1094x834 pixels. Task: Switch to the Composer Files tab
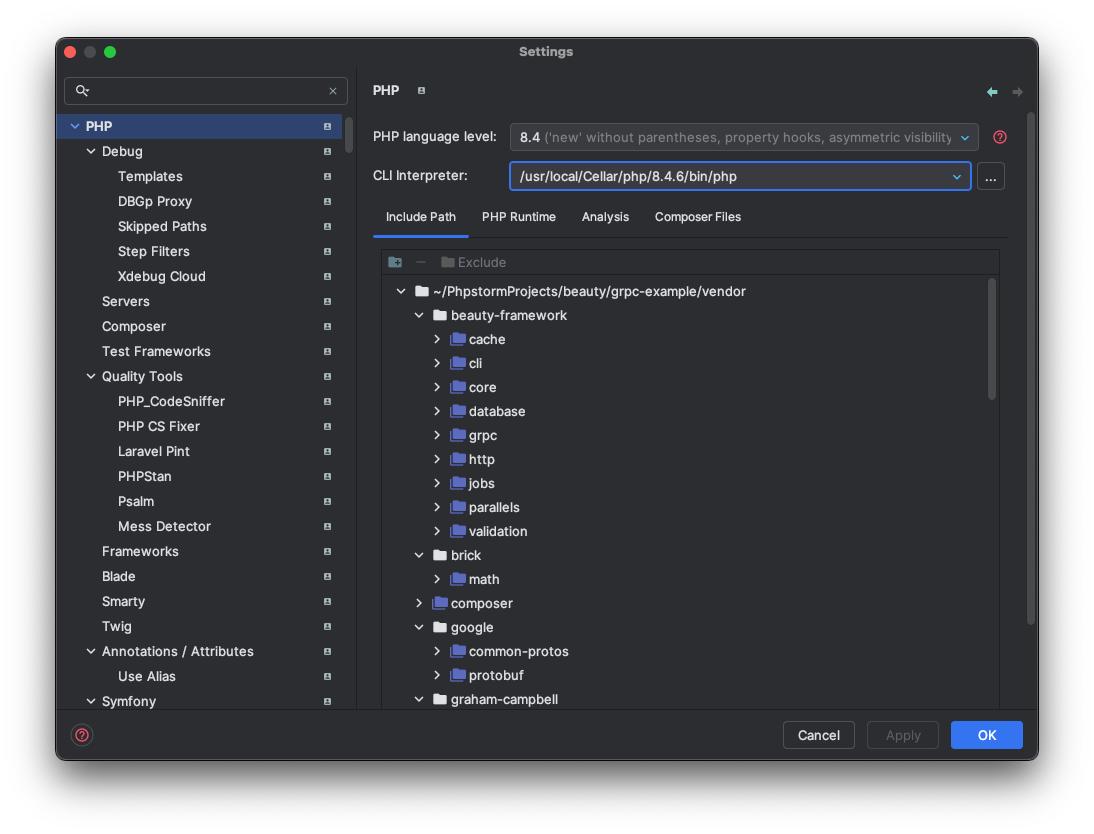click(698, 217)
